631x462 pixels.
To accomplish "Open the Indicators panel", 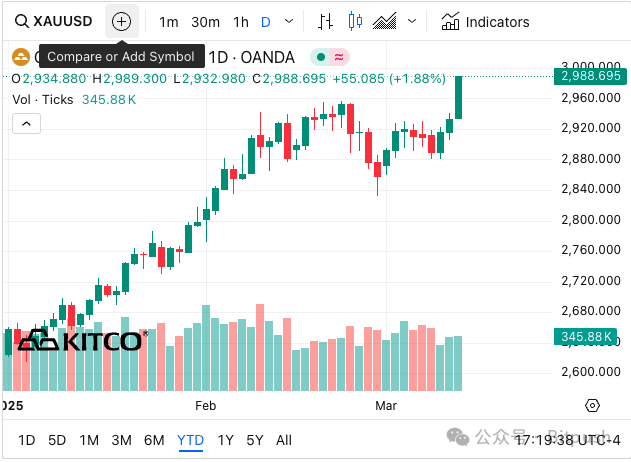I will (x=486, y=21).
